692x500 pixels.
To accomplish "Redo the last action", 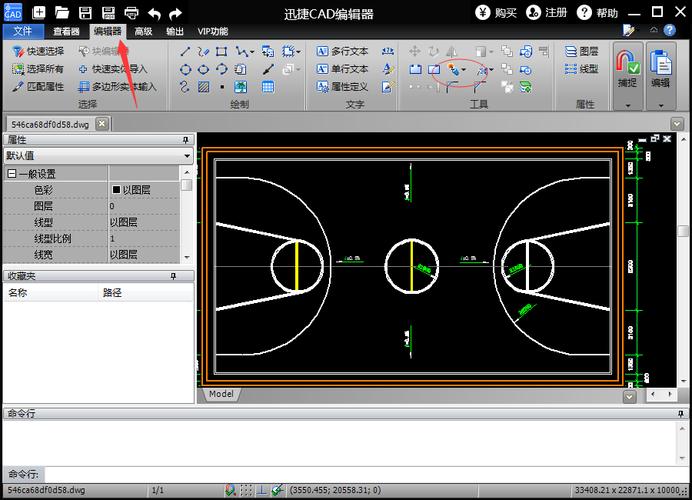I will [176, 13].
